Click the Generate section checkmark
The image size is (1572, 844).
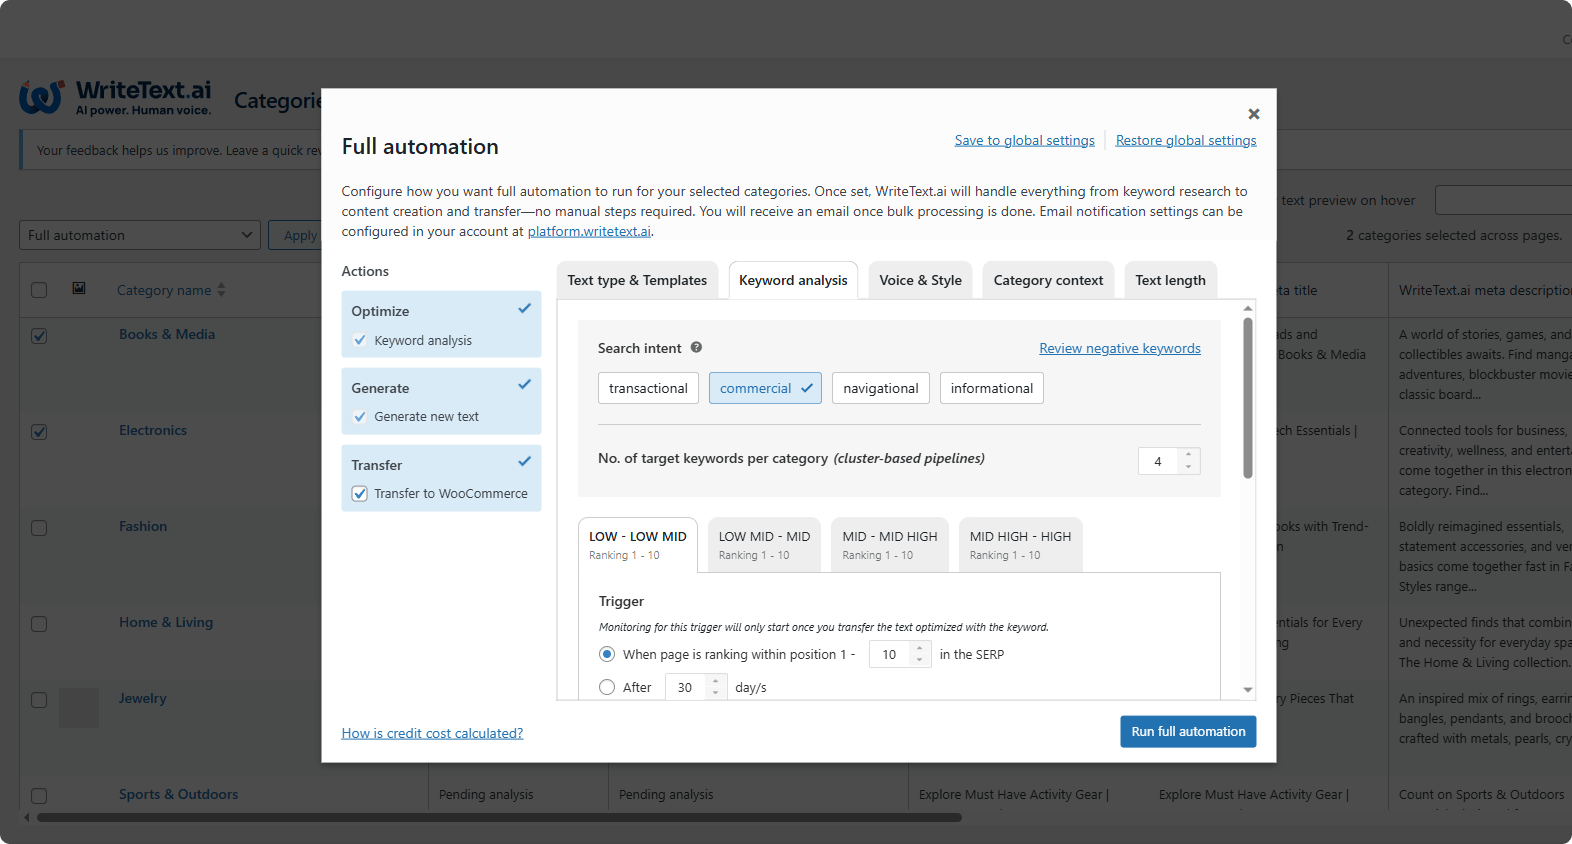[524, 385]
